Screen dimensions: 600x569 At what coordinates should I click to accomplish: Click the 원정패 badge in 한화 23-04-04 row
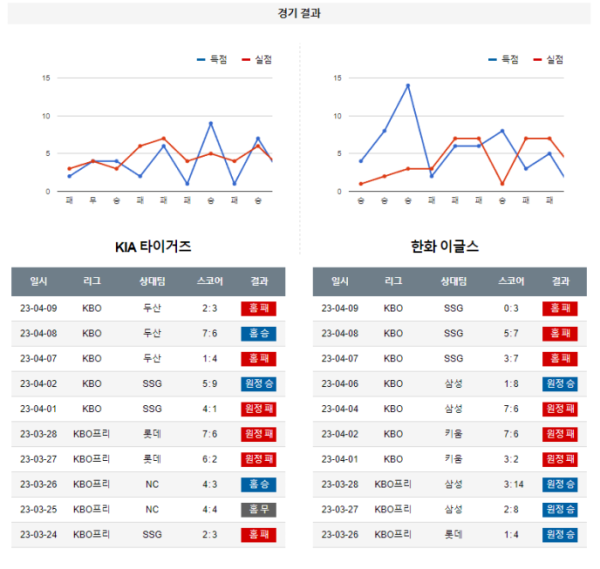pyautogui.click(x=560, y=409)
